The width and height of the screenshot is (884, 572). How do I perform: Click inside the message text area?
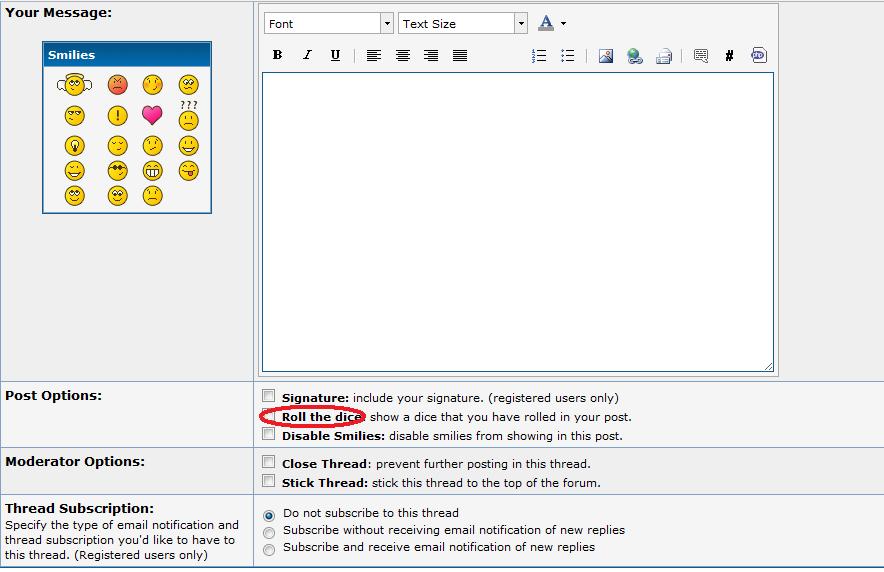pos(517,220)
